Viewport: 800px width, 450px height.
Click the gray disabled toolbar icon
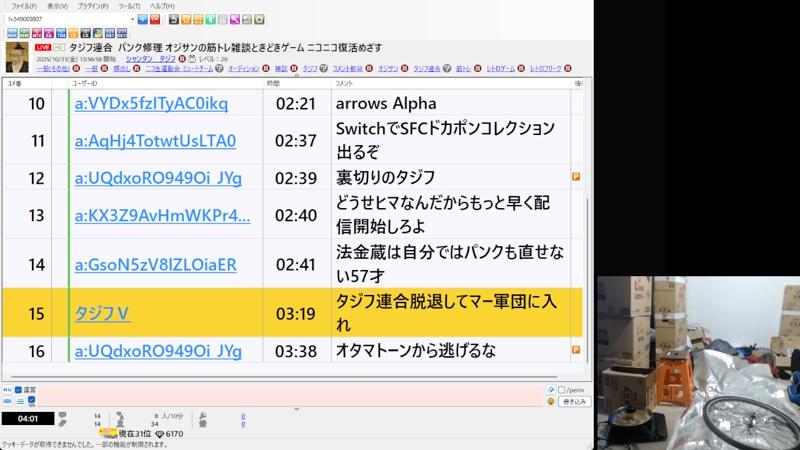(222, 19)
